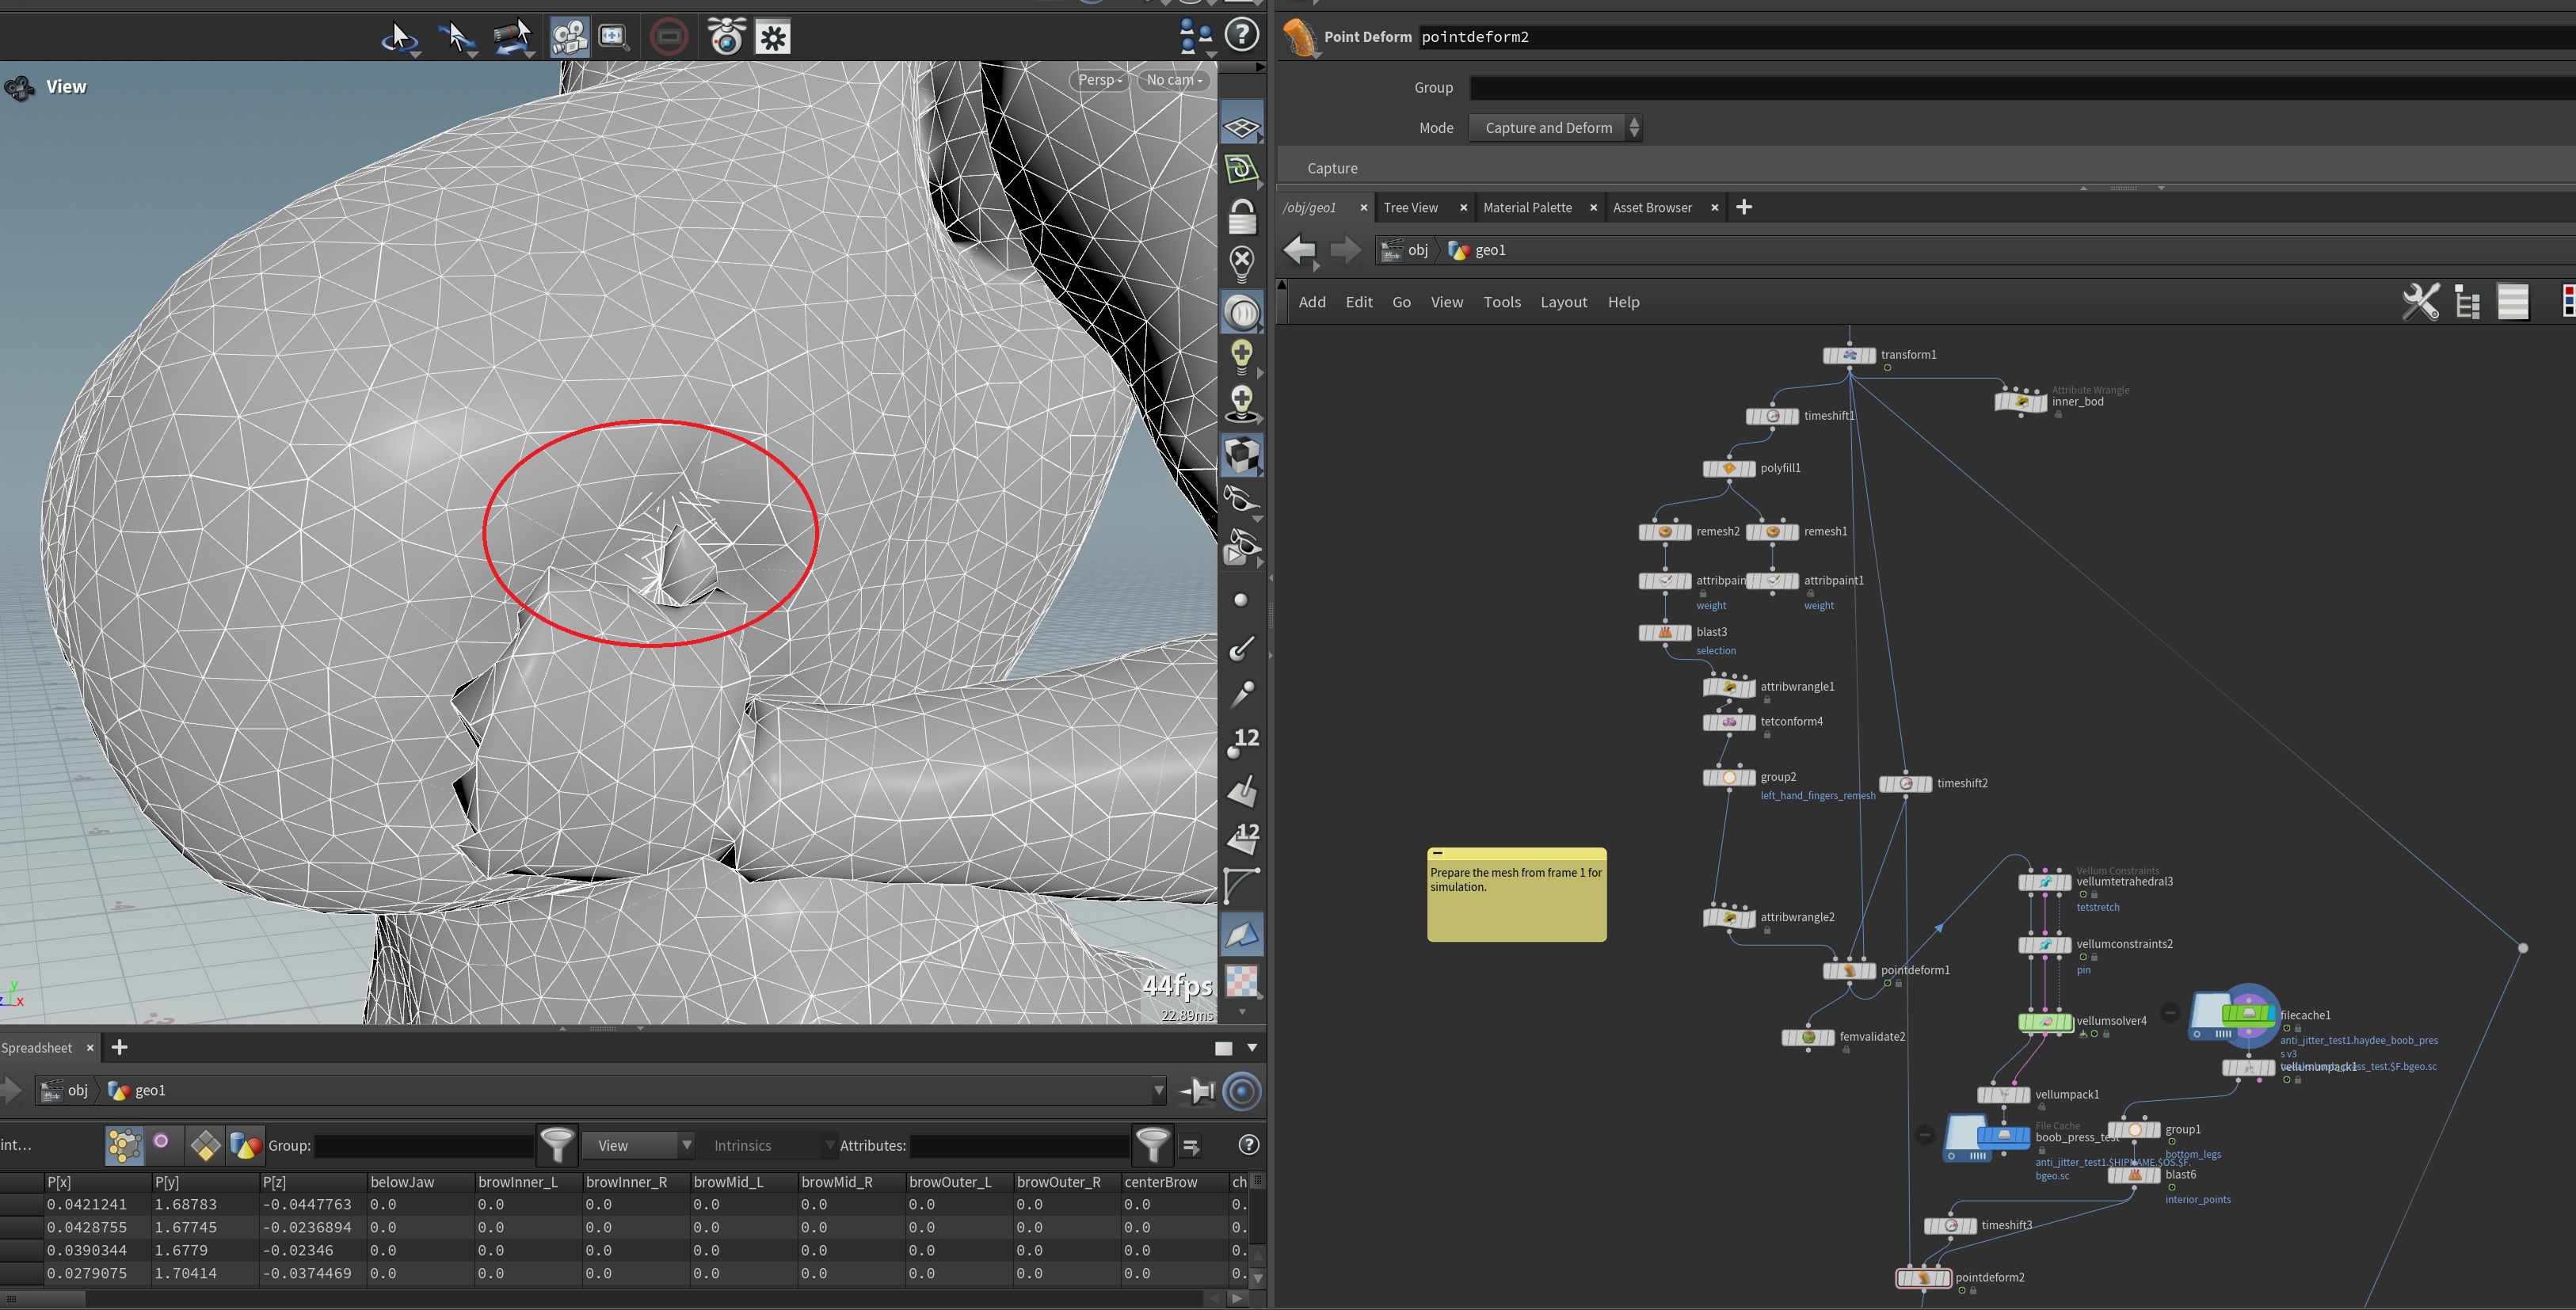Click the network back navigation arrow
2576x1310 pixels.
coord(1299,250)
